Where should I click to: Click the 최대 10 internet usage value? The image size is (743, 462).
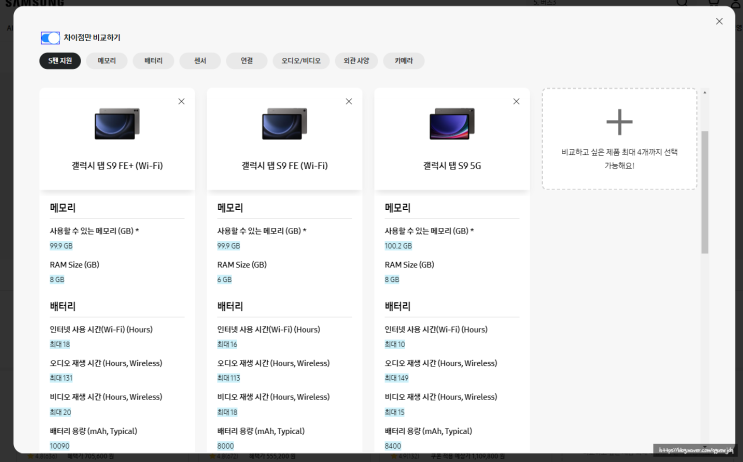pyautogui.click(x=395, y=344)
